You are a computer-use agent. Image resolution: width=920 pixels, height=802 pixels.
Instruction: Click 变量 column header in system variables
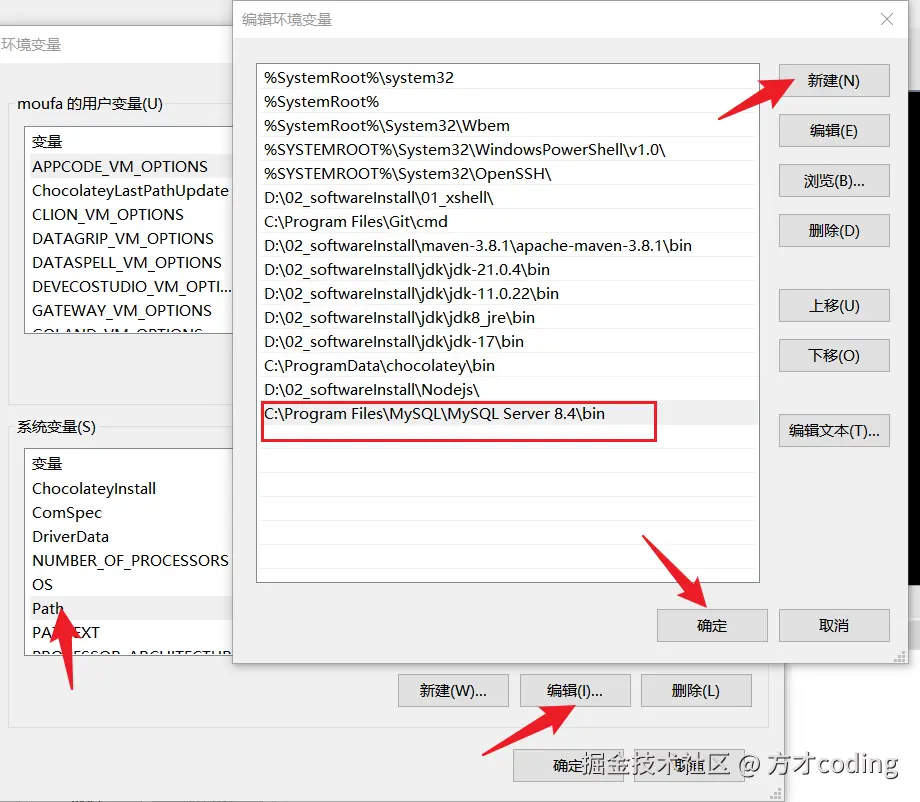pyautogui.click(x=47, y=463)
